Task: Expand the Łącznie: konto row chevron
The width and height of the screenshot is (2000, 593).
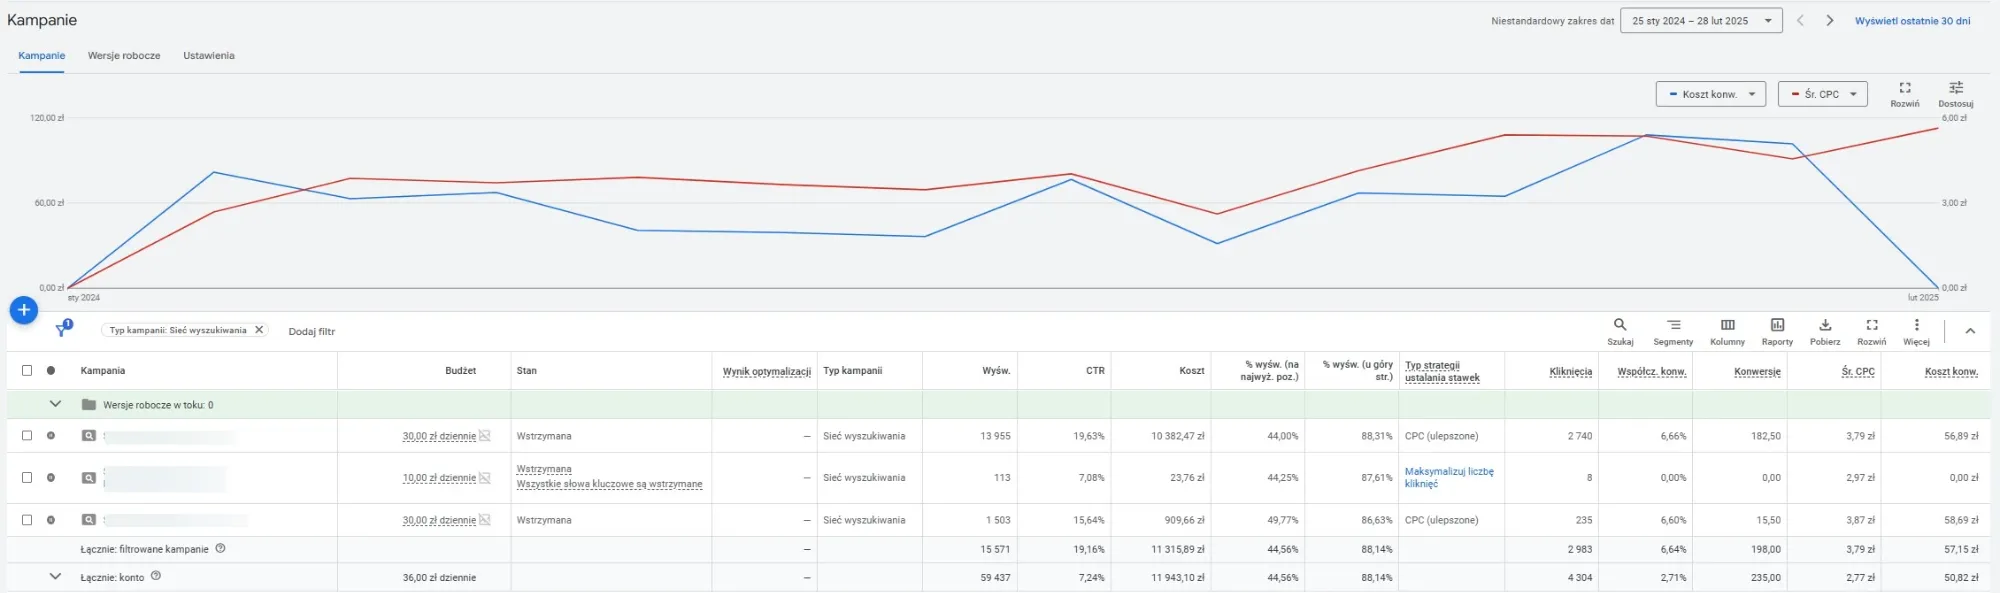Action: [x=55, y=576]
